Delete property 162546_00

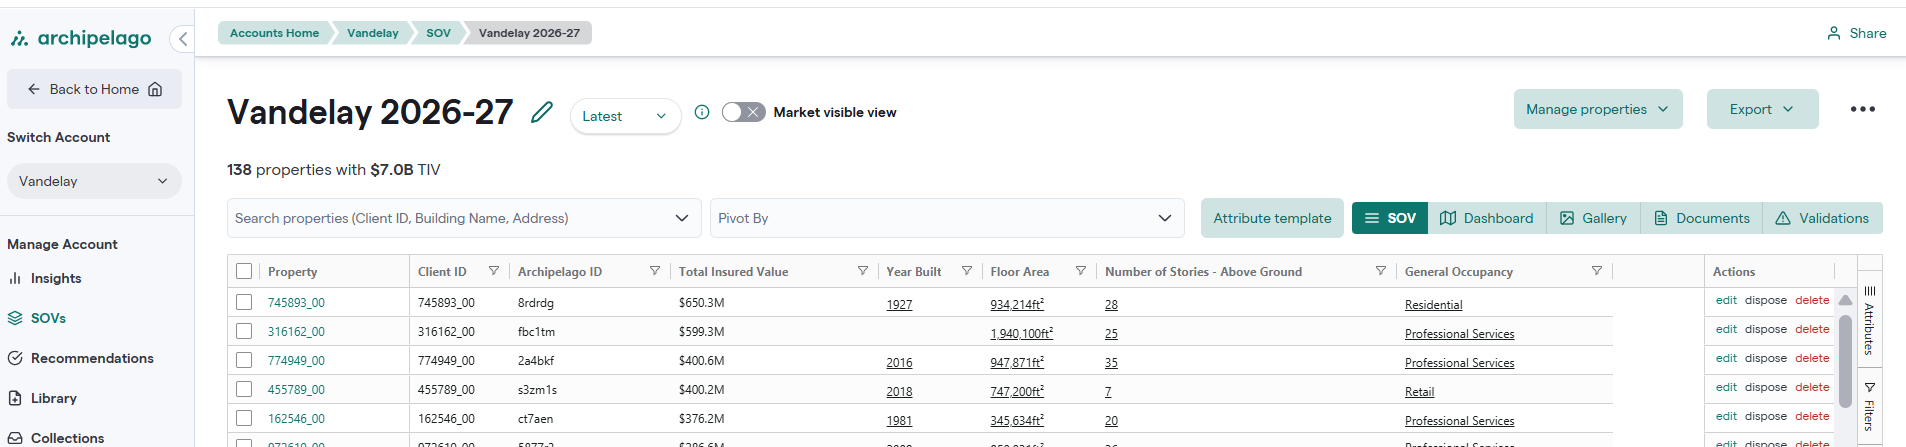1812,416
